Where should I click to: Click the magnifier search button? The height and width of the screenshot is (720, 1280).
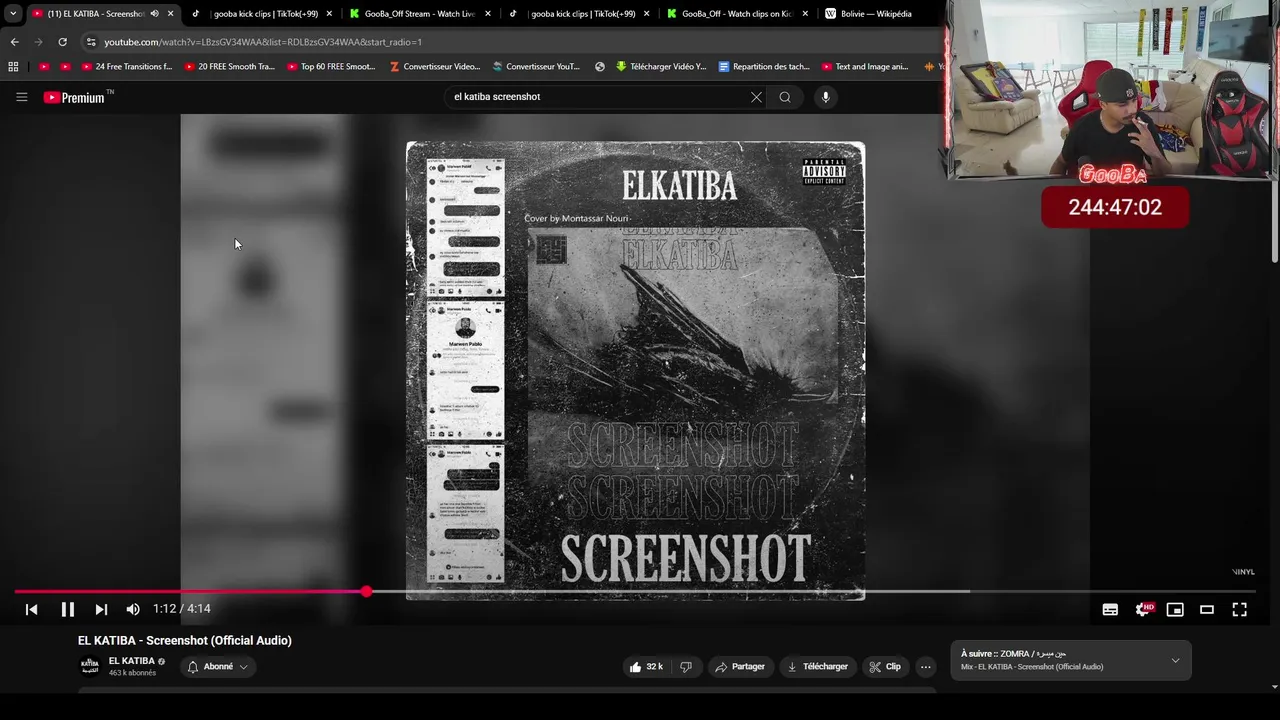[785, 97]
